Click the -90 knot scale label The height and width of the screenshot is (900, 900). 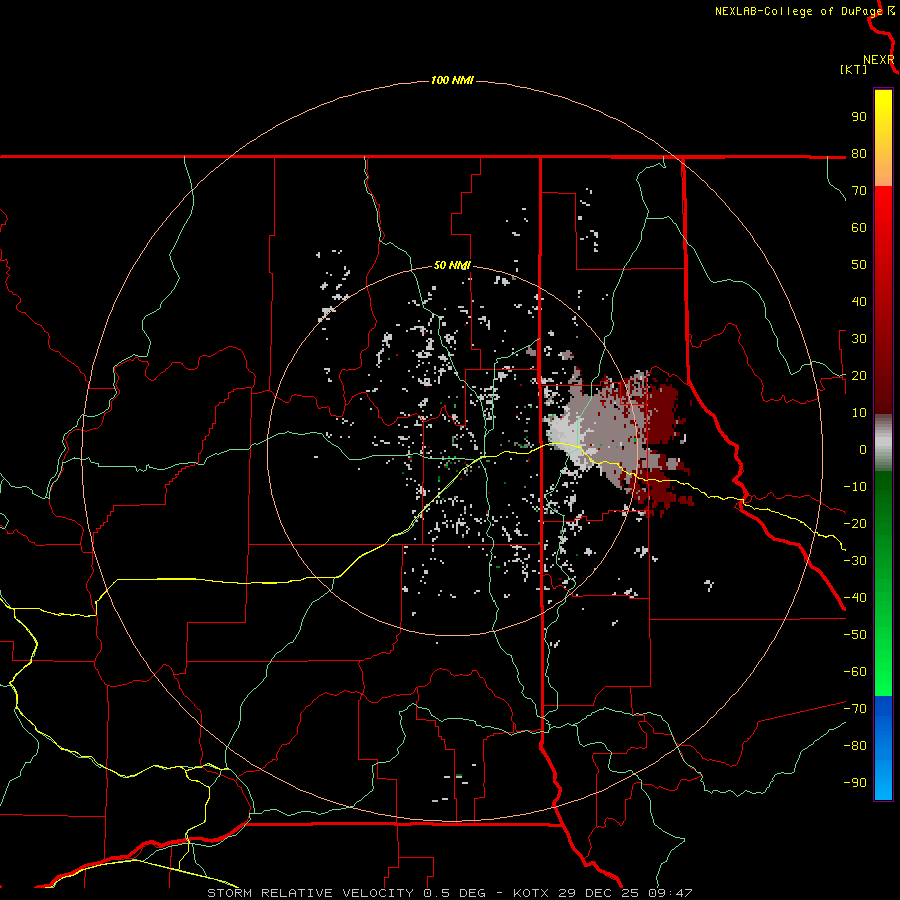click(x=855, y=783)
